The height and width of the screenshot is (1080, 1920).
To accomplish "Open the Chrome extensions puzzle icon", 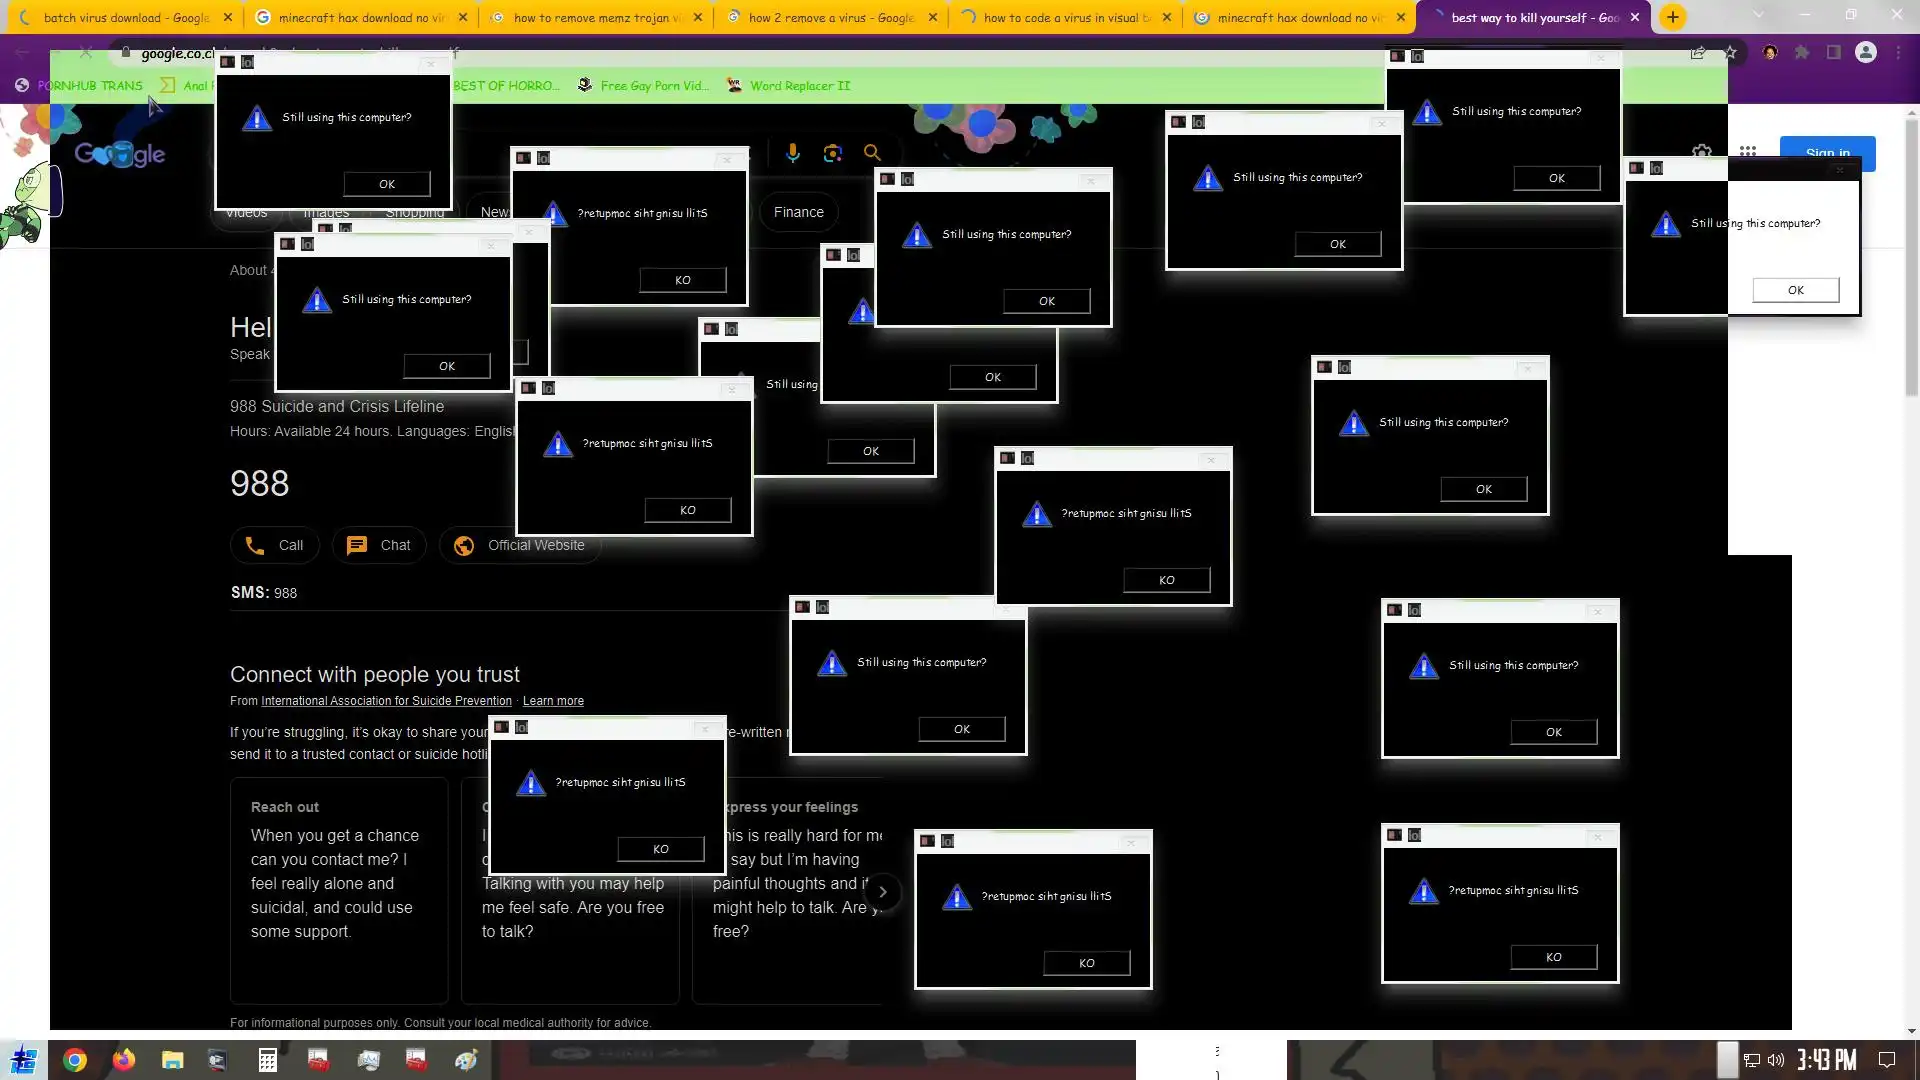I will click(1802, 53).
